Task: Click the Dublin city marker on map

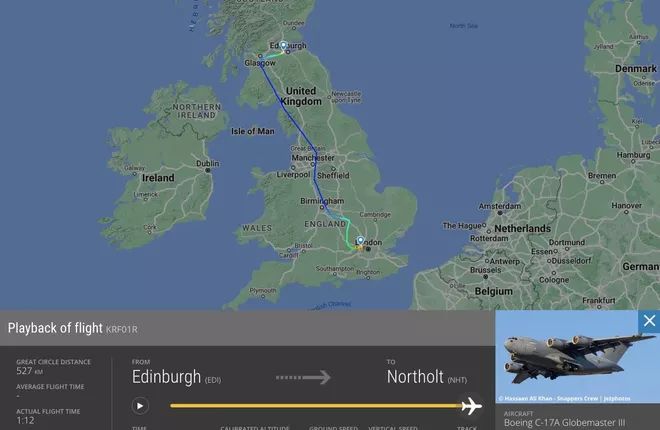Action: click(x=208, y=170)
